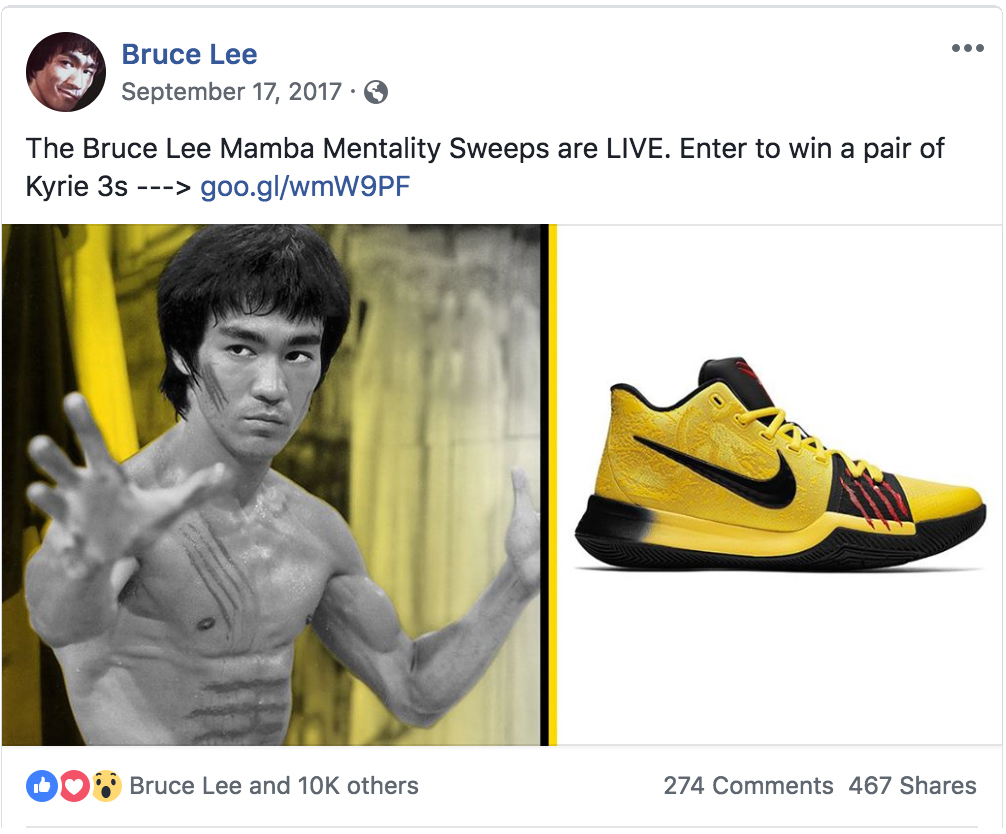1006x834 pixels.
Task: Open the three-dot post options menu
Action: coord(968,48)
